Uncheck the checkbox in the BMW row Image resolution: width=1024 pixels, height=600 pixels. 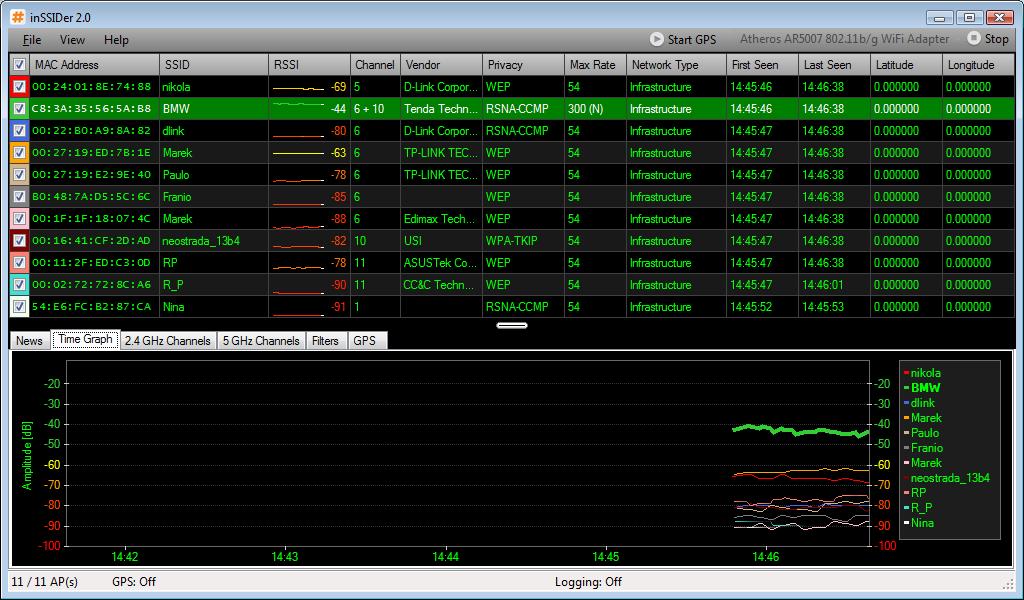[20, 109]
